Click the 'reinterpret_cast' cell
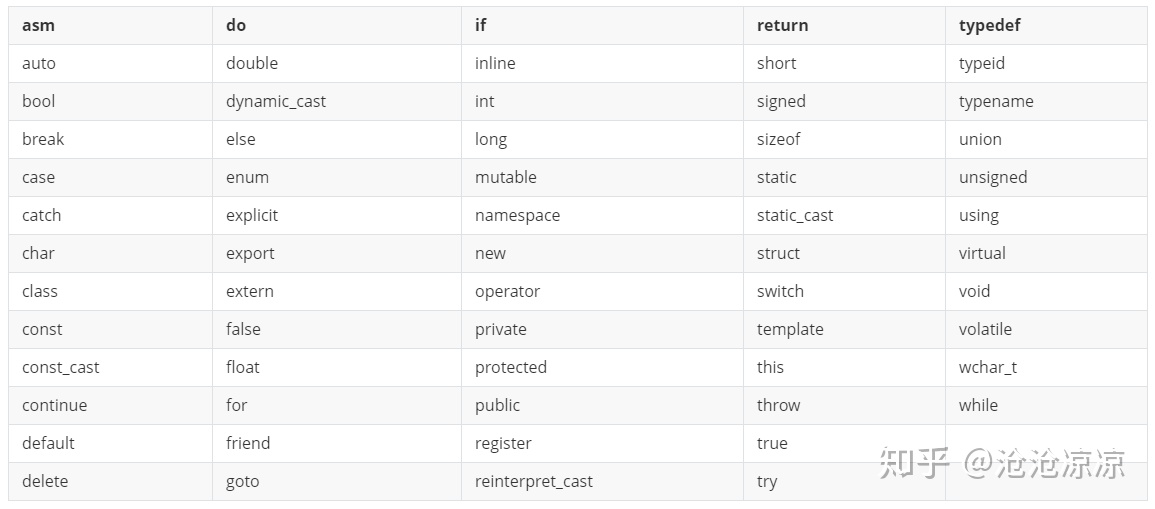This screenshot has height=509, width=1155. 533,481
